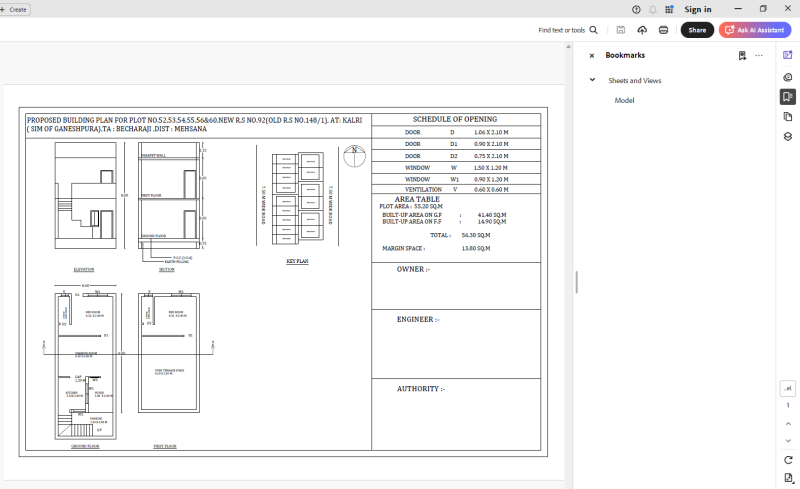Collapse the Sheets and Views bookmark
This screenshot has width=800, height=489.
pyautogui.click(x=592, y=80)
